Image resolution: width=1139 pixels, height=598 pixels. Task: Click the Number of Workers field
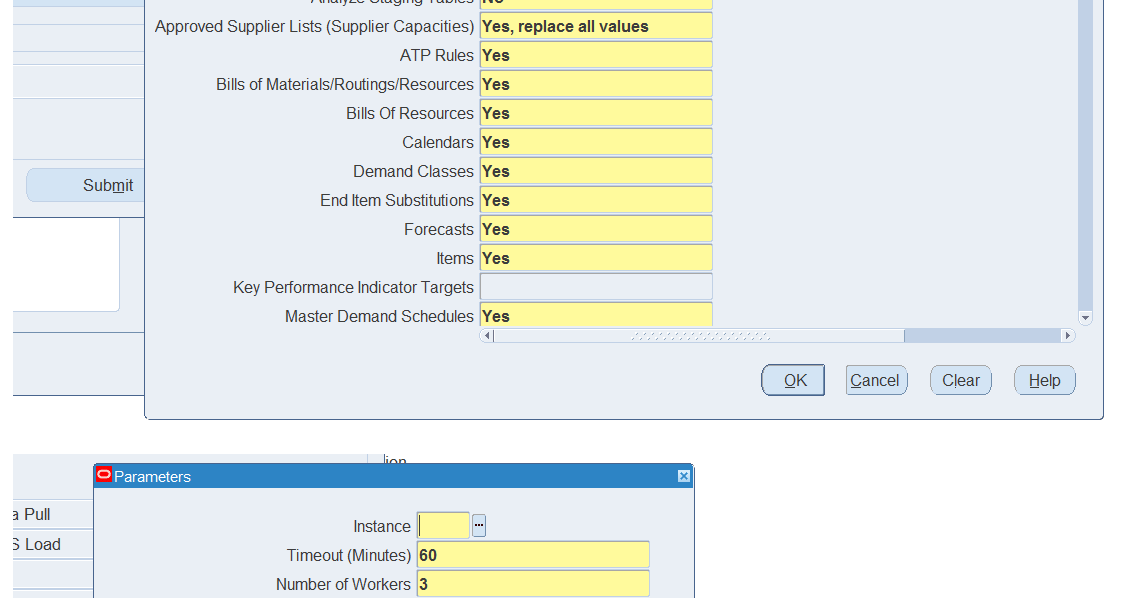pos(533,583)
